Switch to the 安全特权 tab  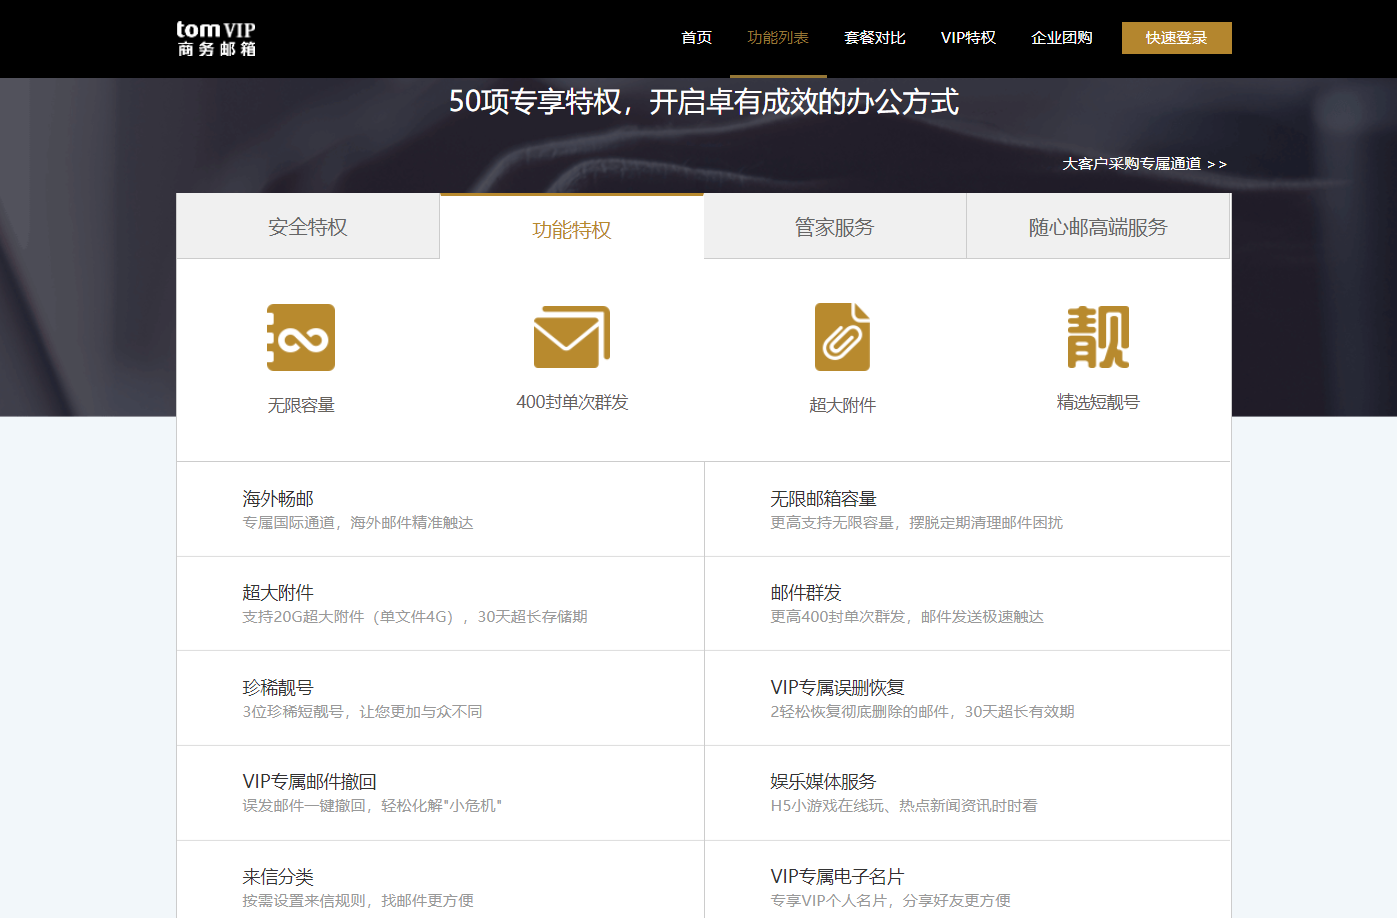pos(308,227)
